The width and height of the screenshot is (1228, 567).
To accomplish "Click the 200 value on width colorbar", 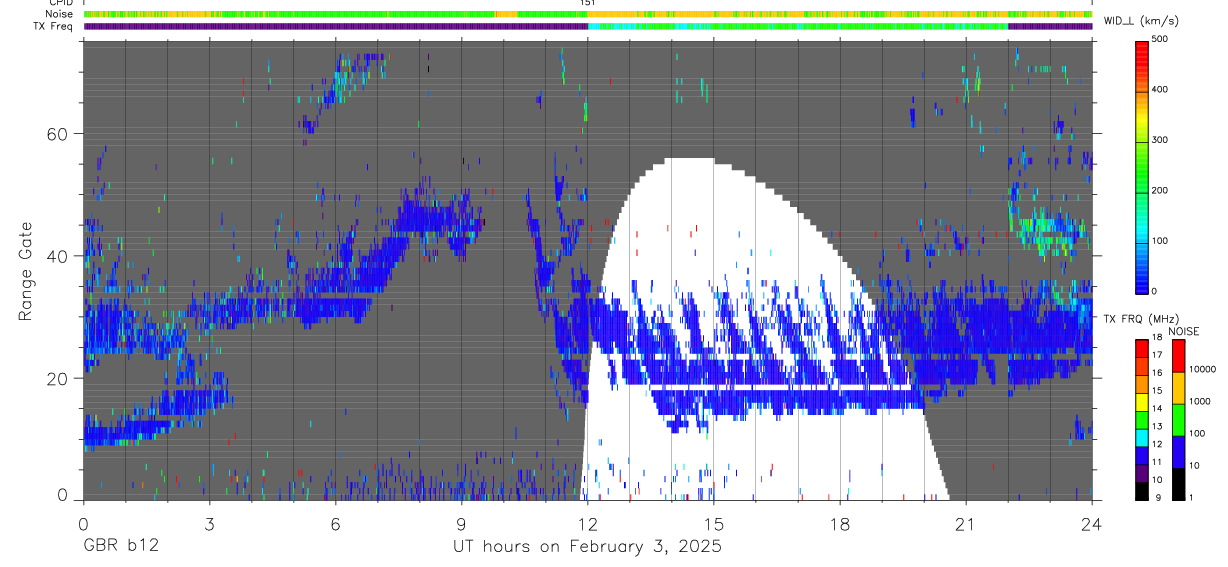I will click(x=1160, y=190).
